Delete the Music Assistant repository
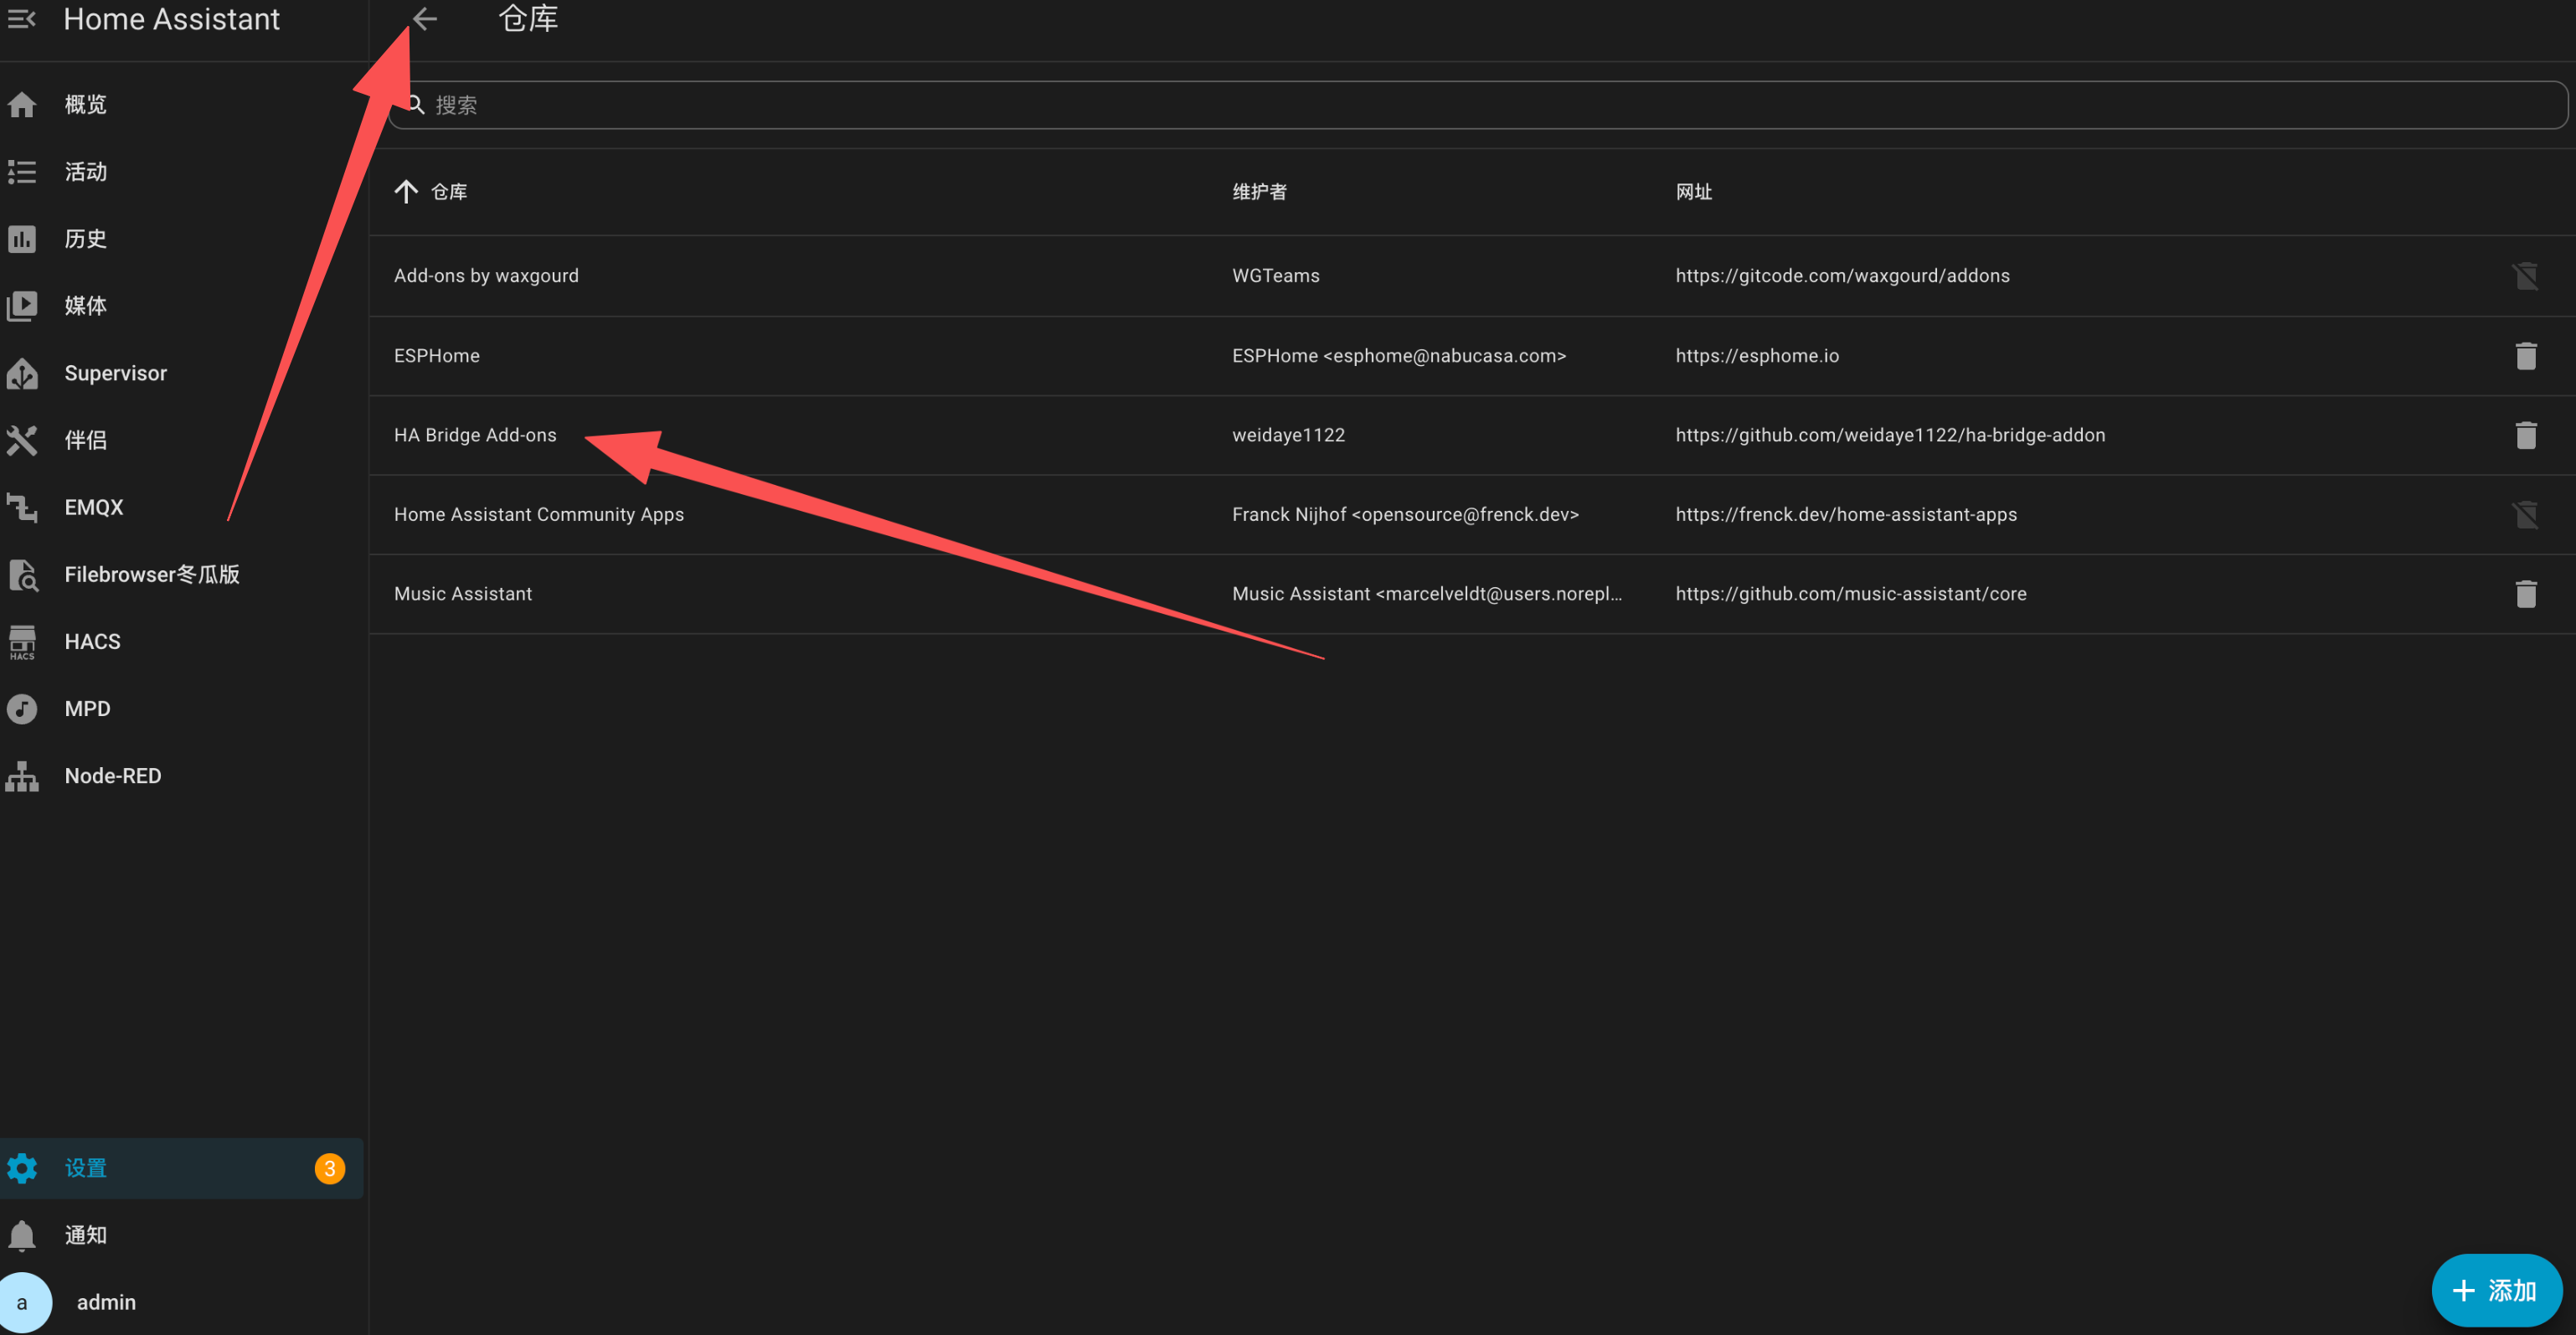Viewport: 2576px width, 1335px height. 2525,594
